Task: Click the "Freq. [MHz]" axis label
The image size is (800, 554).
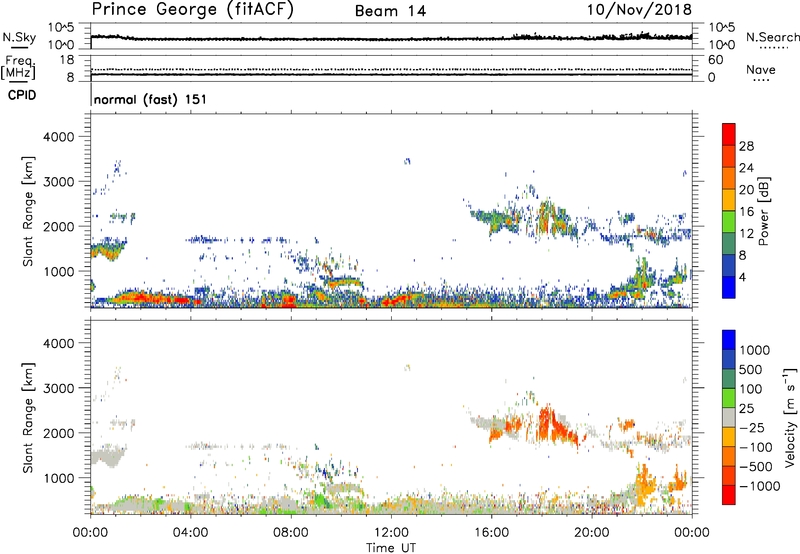Action: click(18, 68)
